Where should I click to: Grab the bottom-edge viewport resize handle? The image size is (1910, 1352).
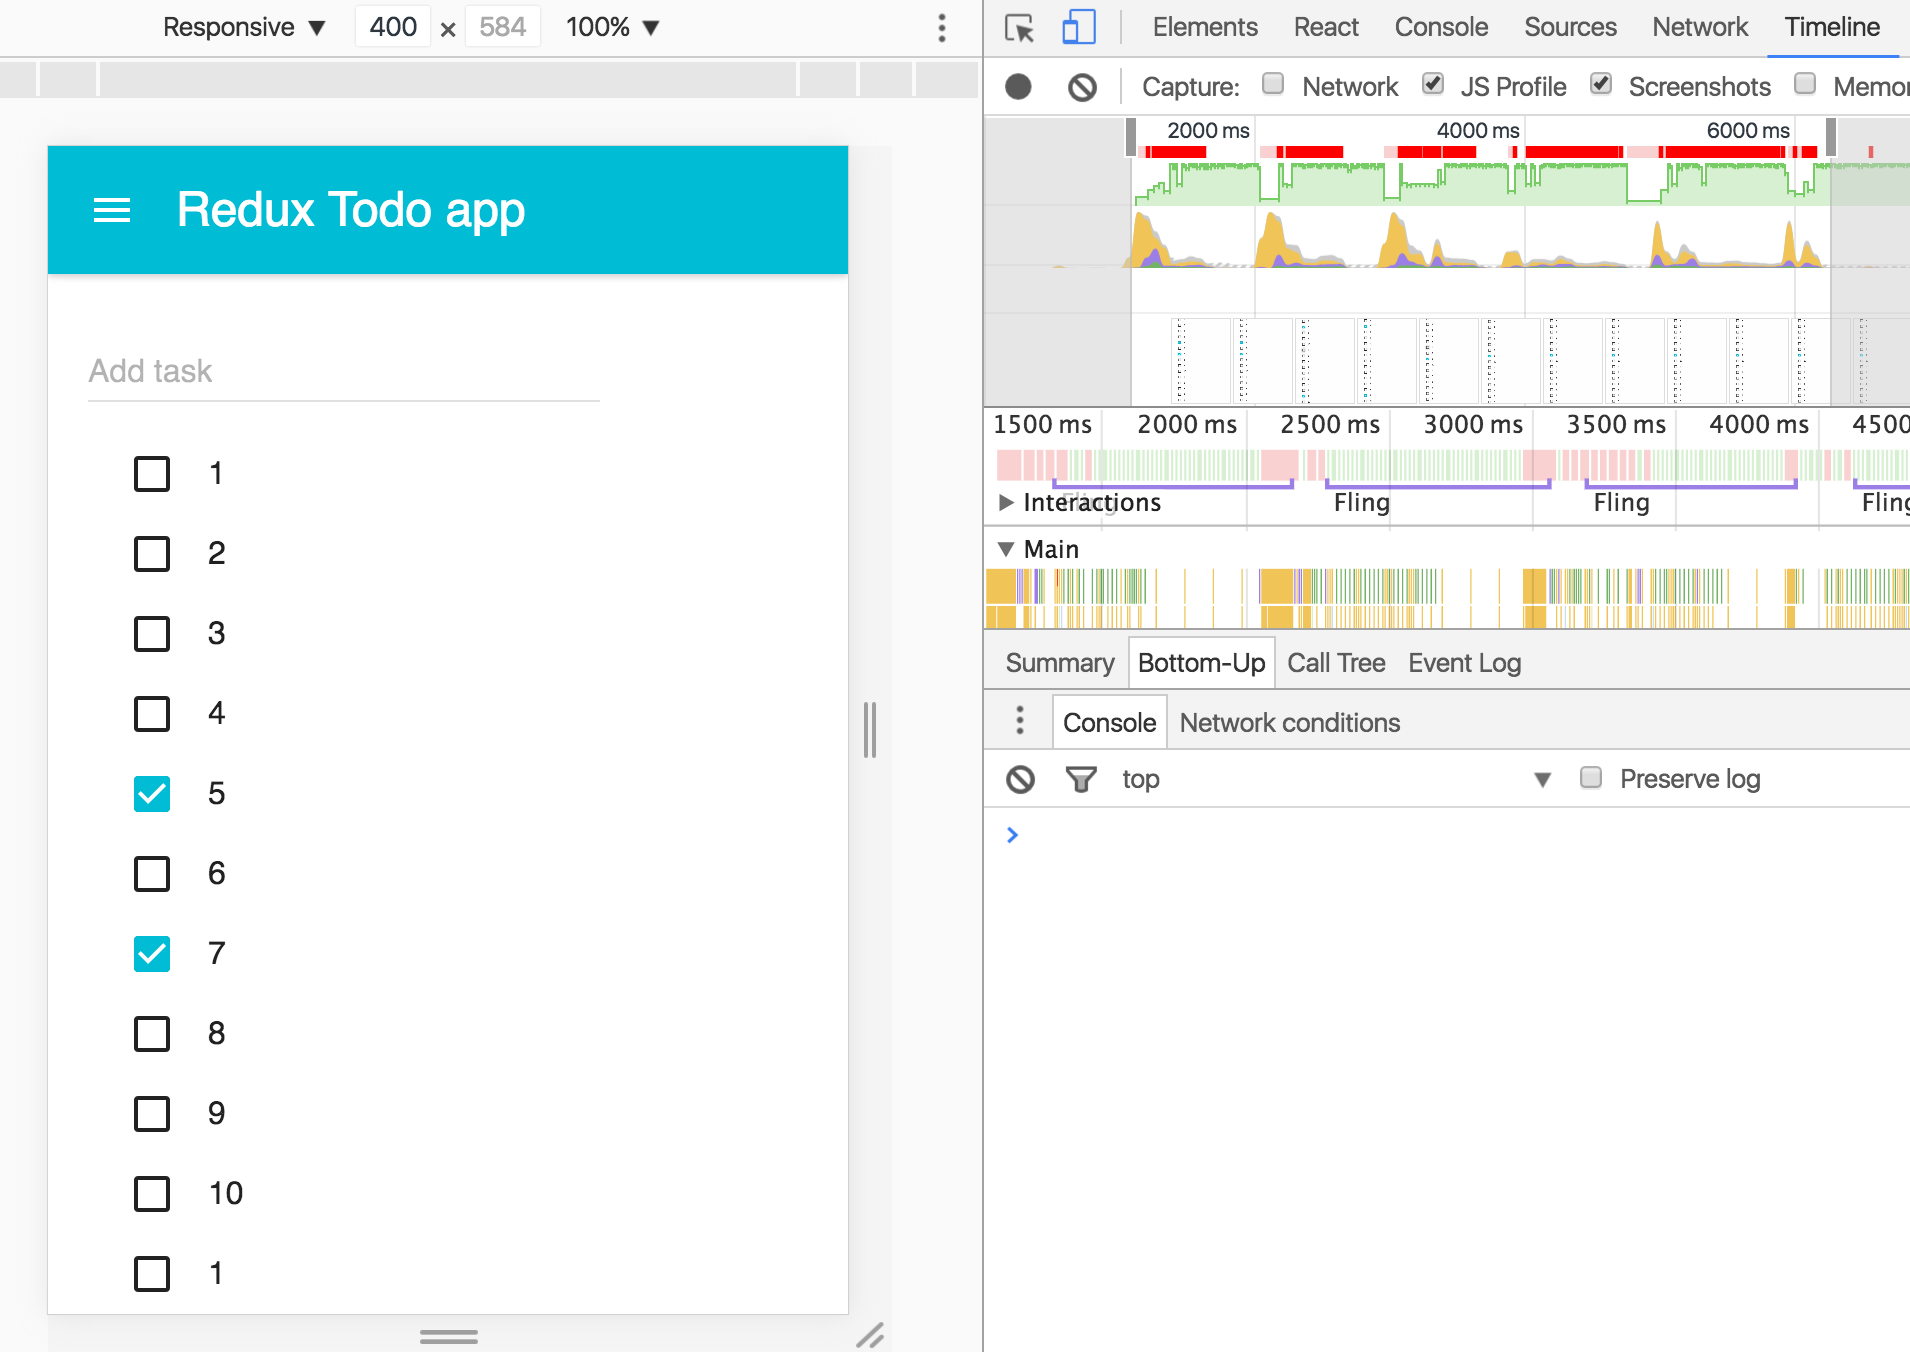coord(449,1335)
